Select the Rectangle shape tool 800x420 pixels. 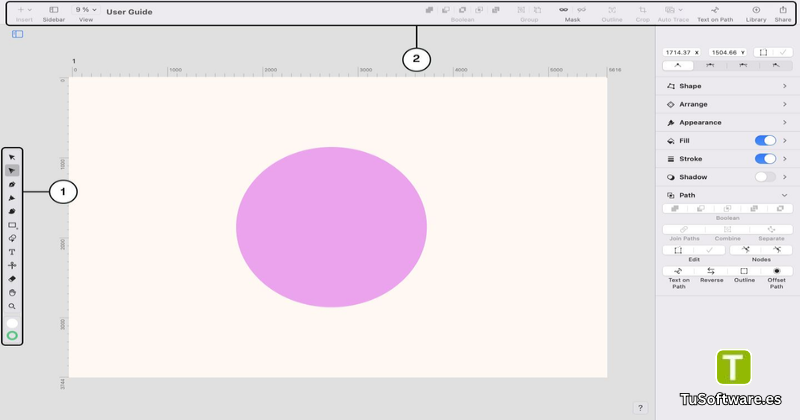pyautogui.click(x=12, y=225)
